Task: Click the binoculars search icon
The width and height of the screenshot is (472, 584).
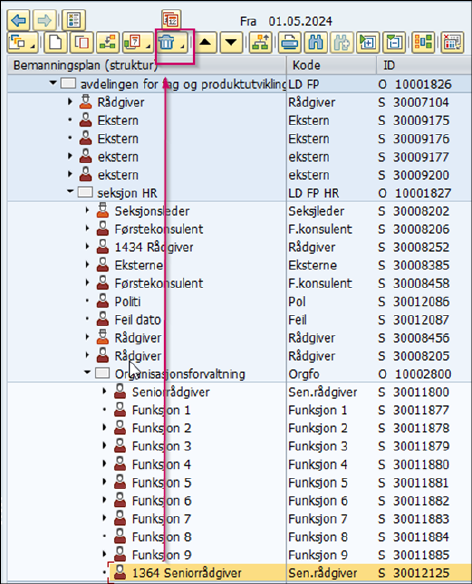Action: 316,42
